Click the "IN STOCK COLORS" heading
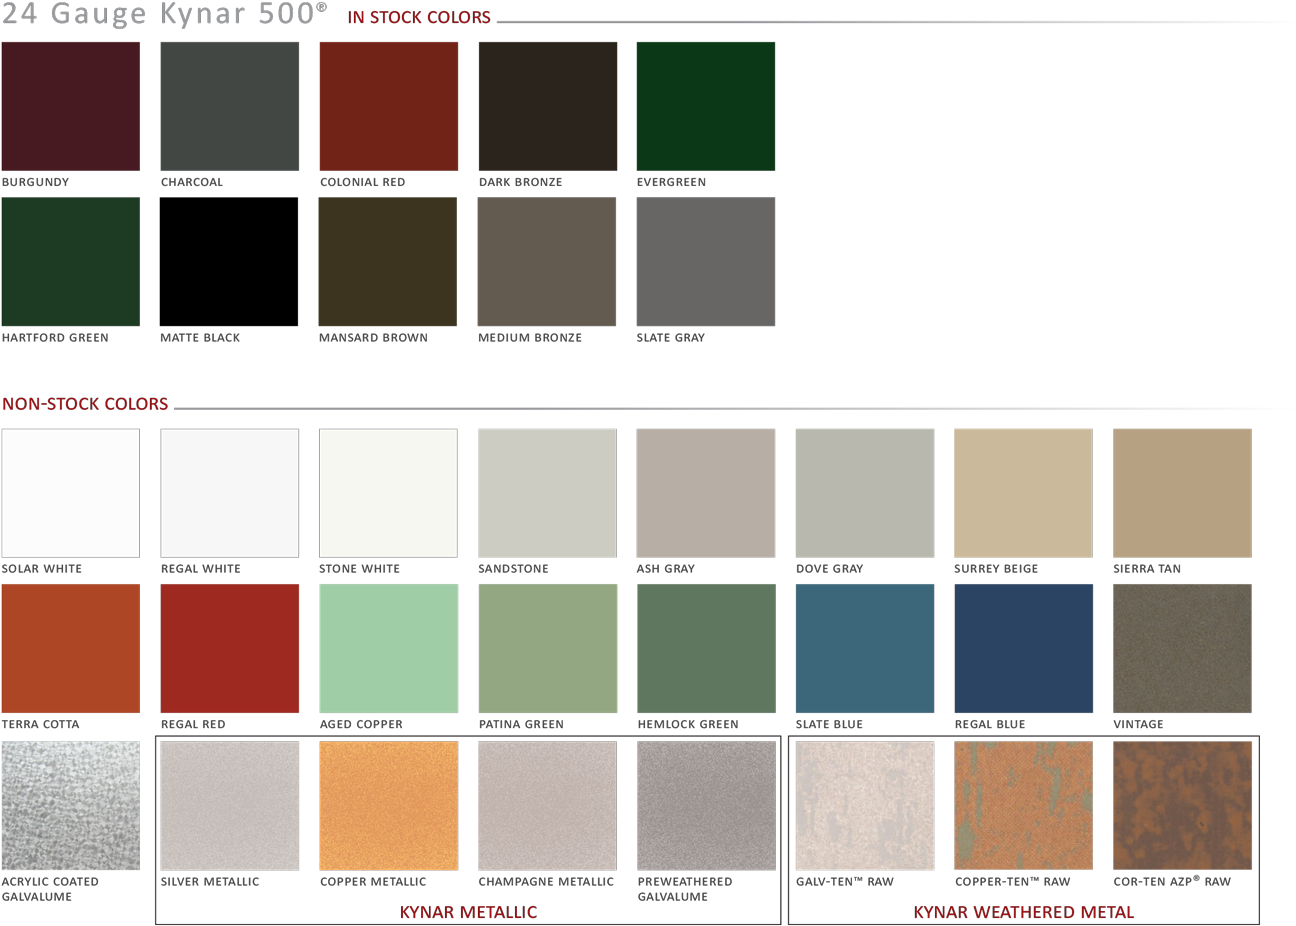Screen dimensions: 1296x926 [x=419, y=17]
